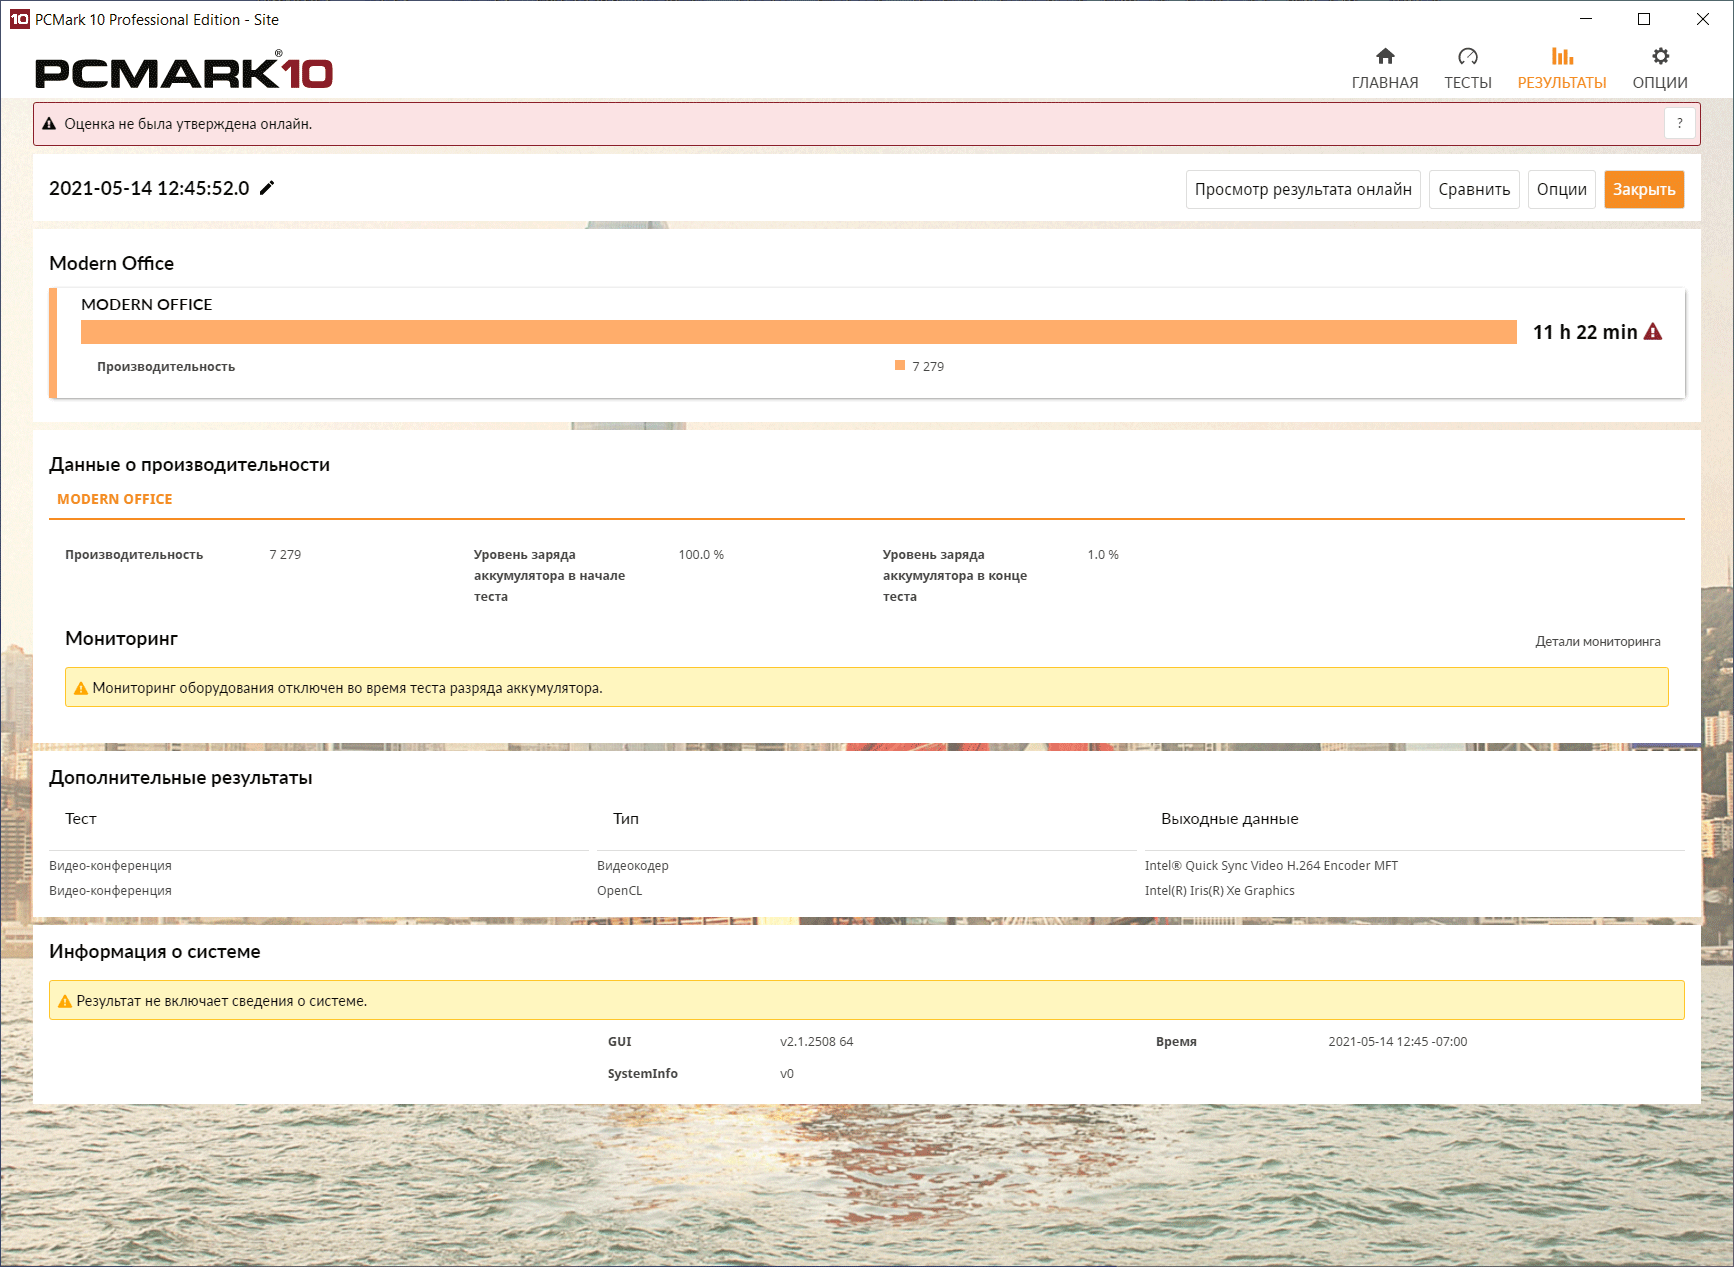
Task: Open the ГЛАВНАЯ home tab
Action: [1384, 68]
